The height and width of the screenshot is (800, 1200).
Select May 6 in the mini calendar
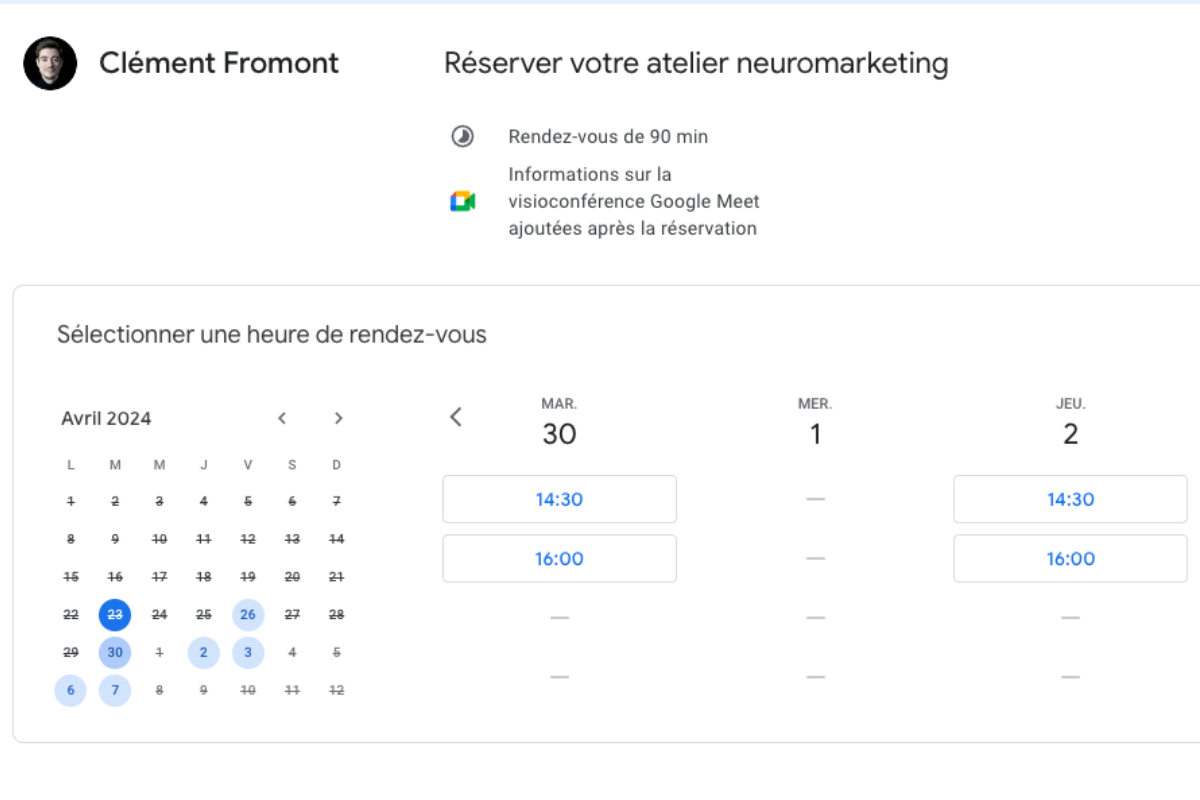70,690
